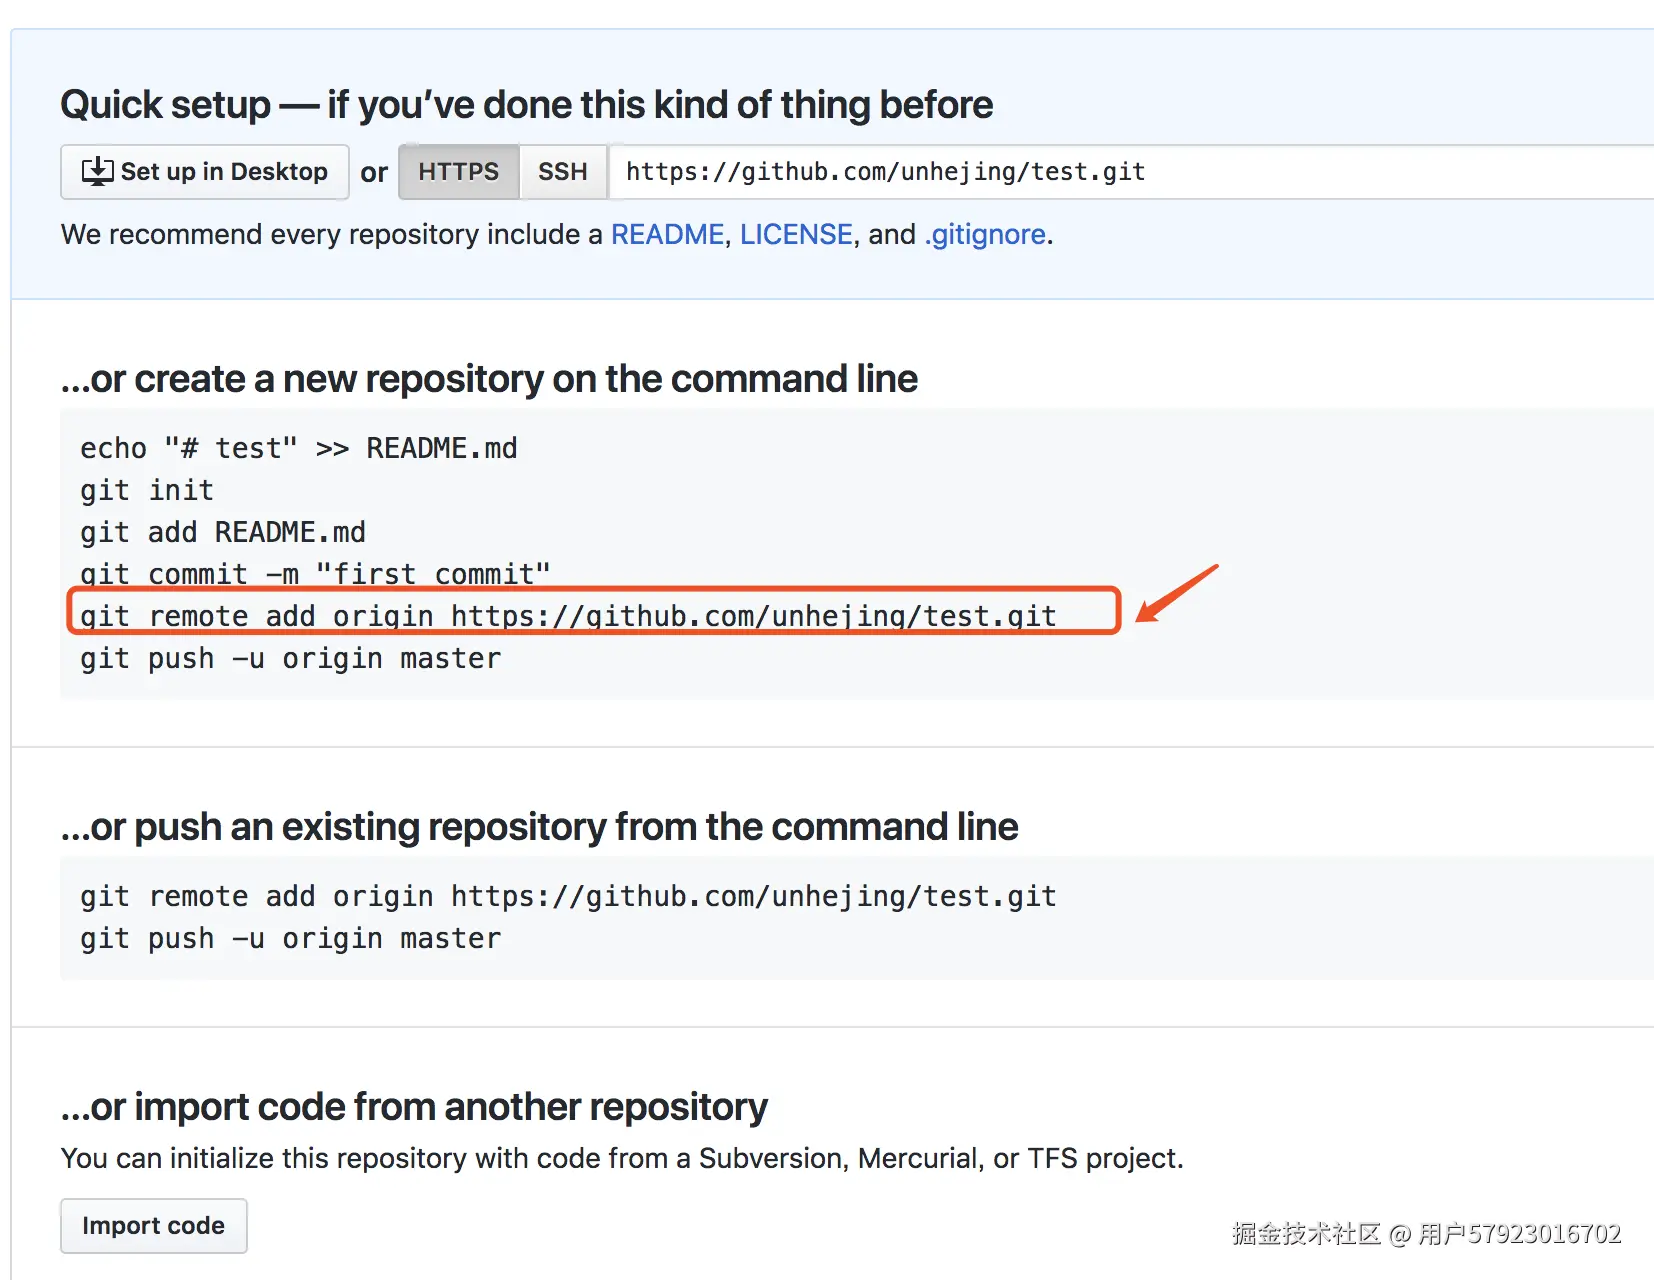The image size is (1654, 1280).
Task: Click git push command in push-existing-repository block
Action: pyautogui.click(x=290, y=938)
